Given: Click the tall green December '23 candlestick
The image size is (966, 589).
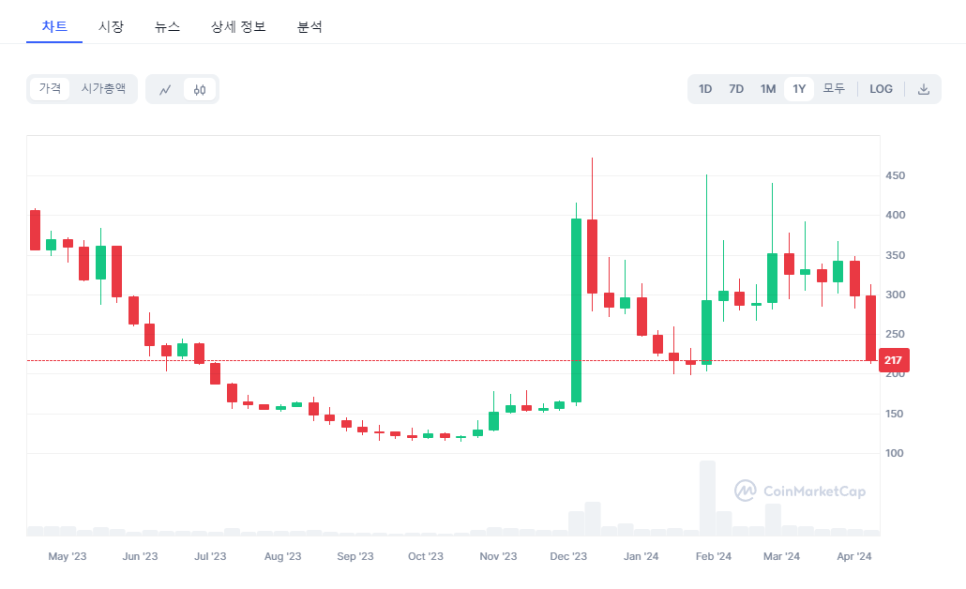Looking at the screenshot, I should [x=576, y=311].
